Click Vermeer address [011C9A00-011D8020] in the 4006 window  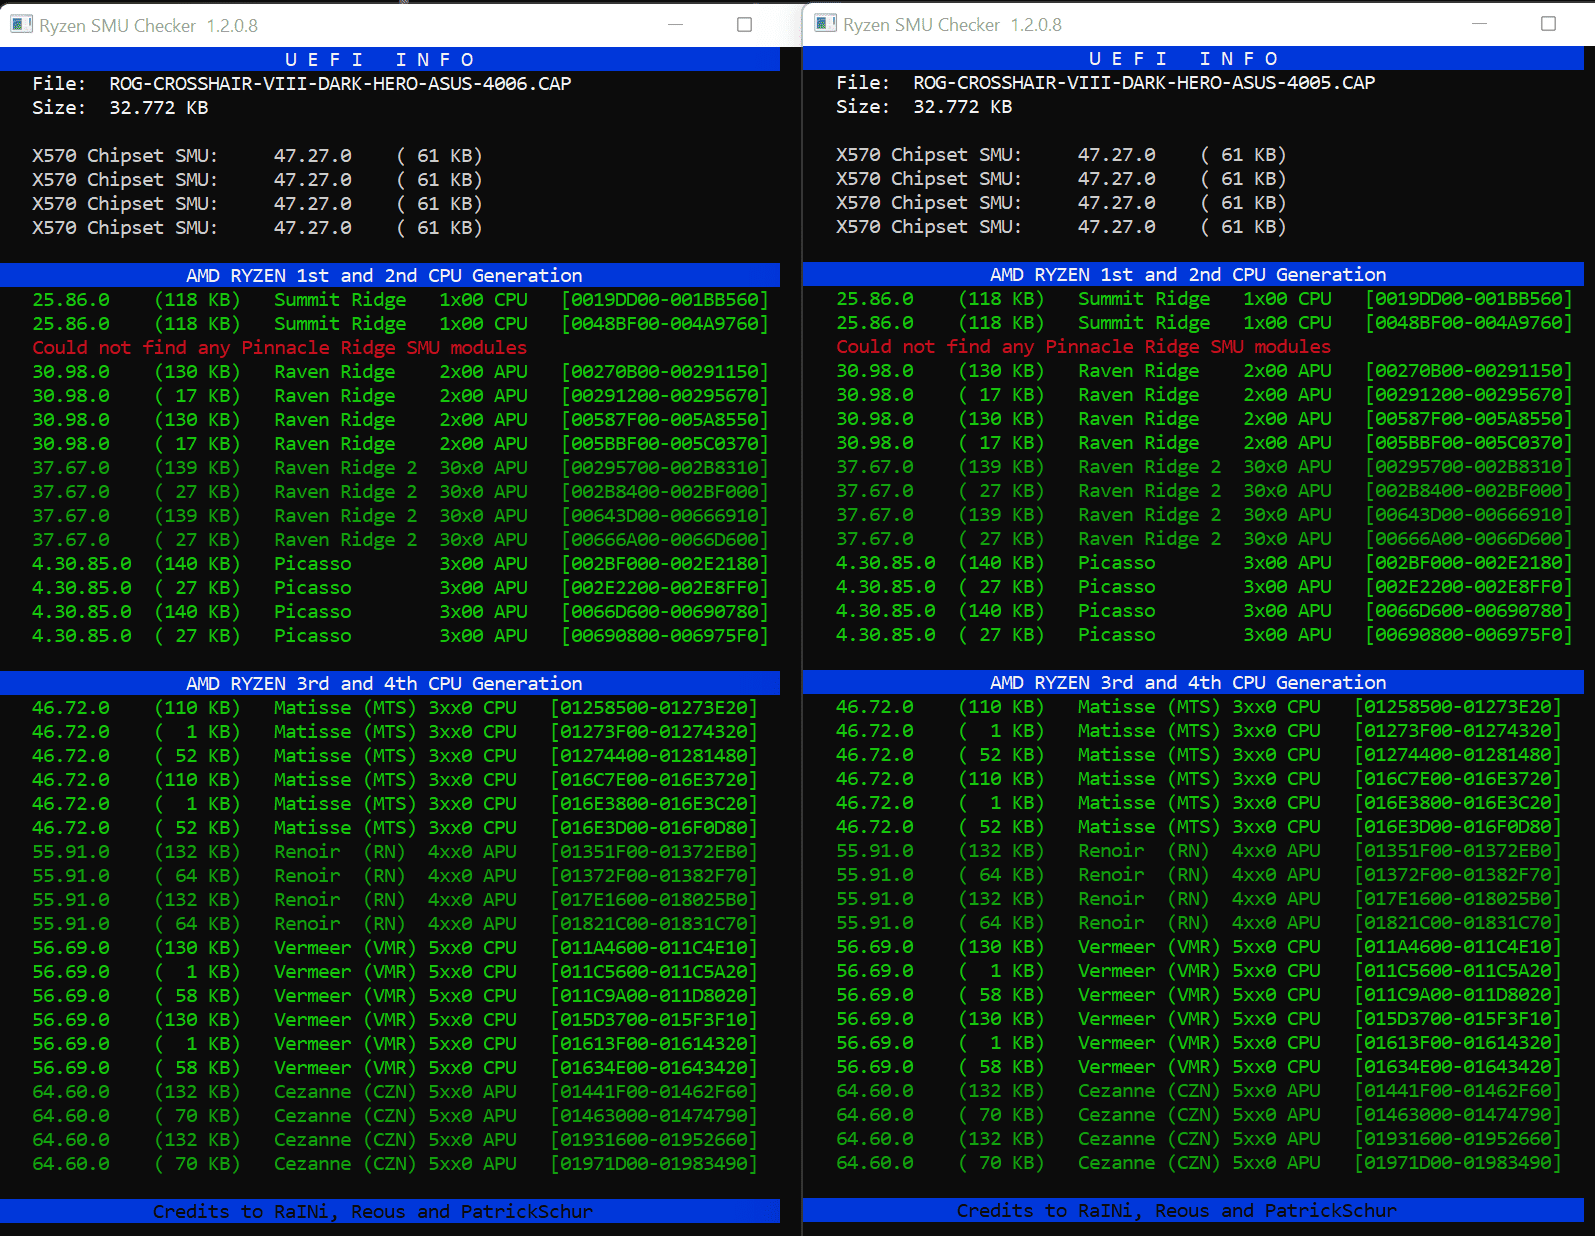(x=654, y=996)
